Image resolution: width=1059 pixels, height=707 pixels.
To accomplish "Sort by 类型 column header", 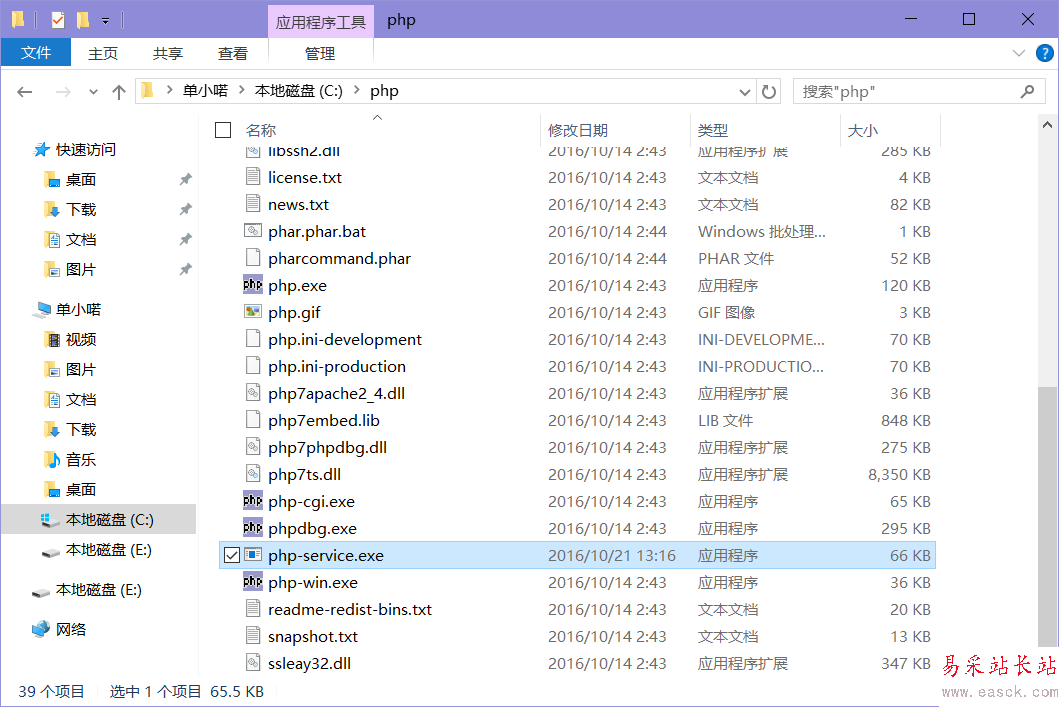I will click(713, 130).
